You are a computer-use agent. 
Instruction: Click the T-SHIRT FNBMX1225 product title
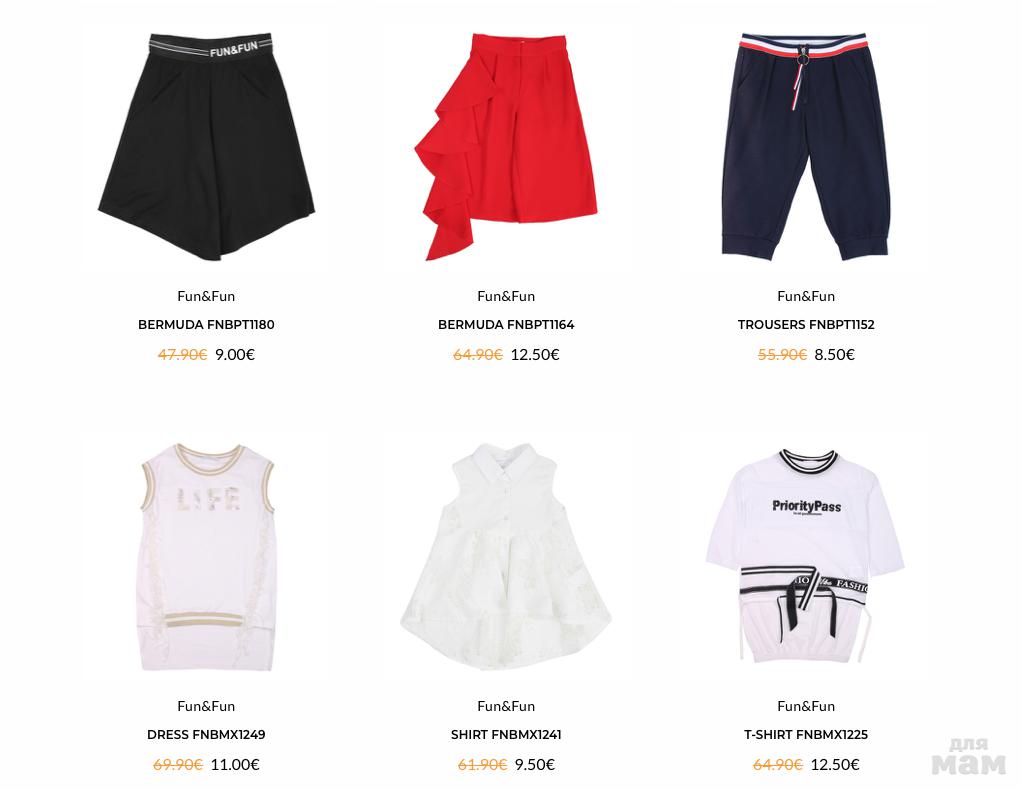pos(806,735)
